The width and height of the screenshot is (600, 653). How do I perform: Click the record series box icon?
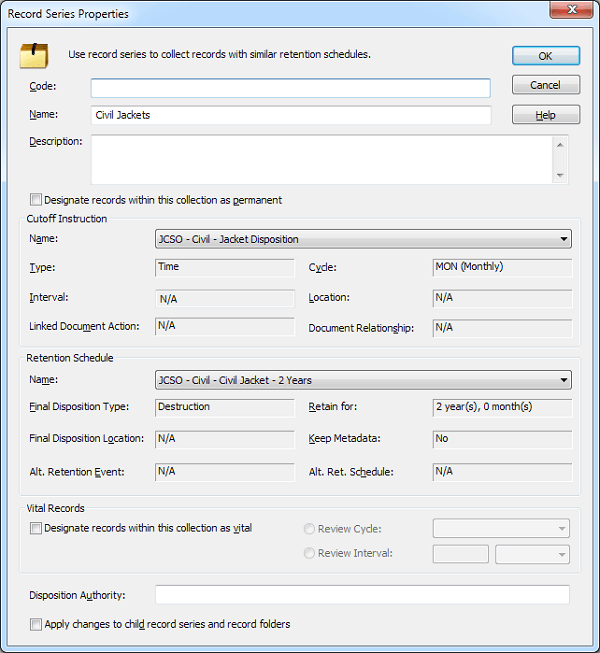pyautogui.click(x=34, y=55)
